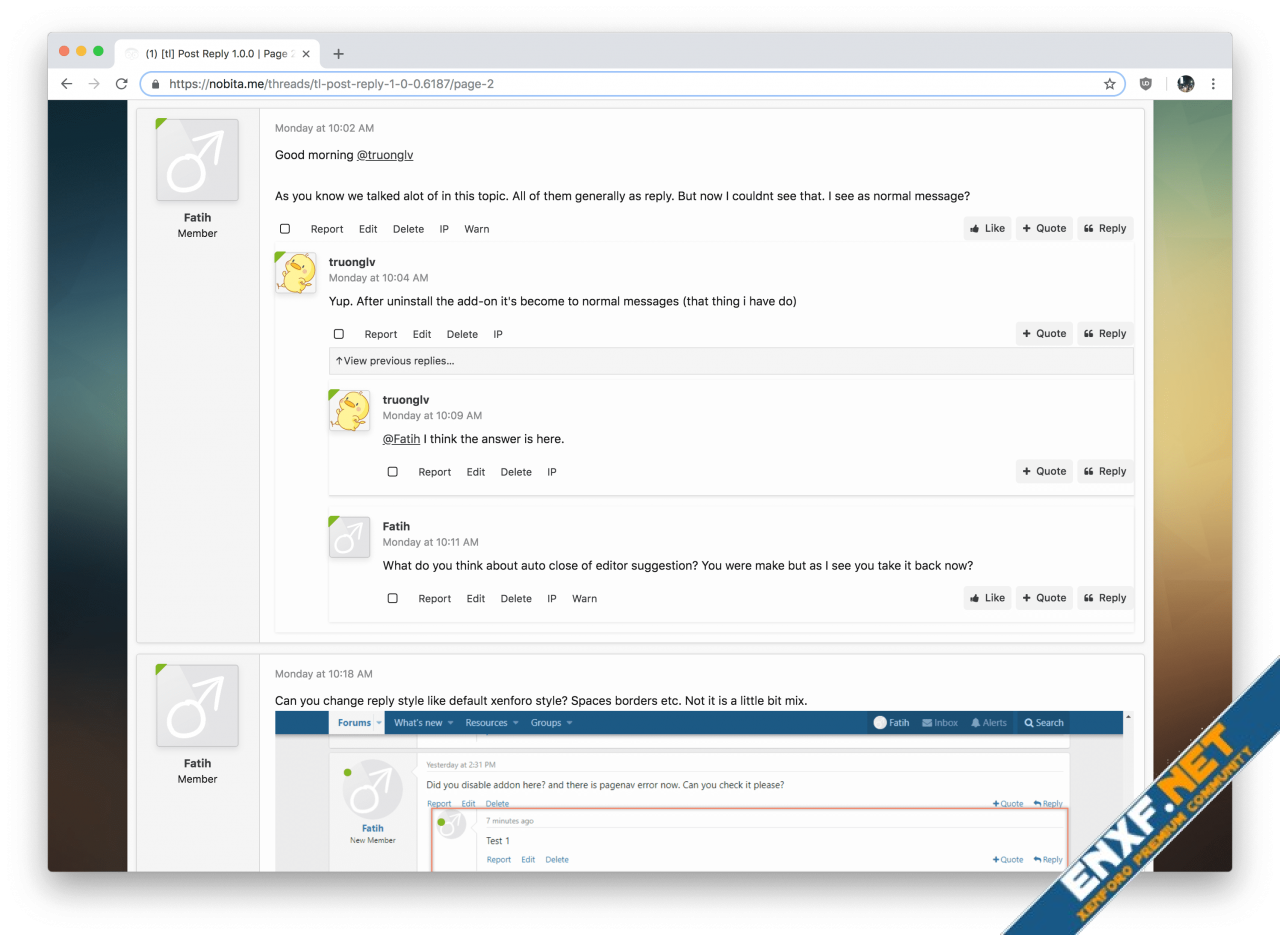Open Fatih username under 10:02 AM avatar
This screenshot has width=1280, height=935.
click(x=197, y=217)
